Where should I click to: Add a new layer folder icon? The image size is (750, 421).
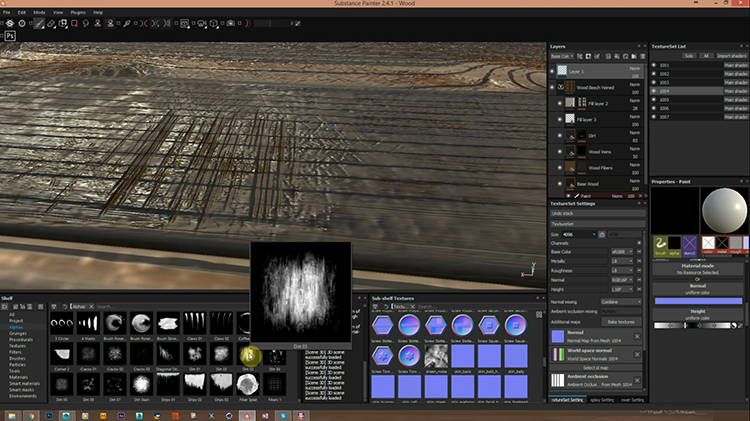(x=634, y=56)
